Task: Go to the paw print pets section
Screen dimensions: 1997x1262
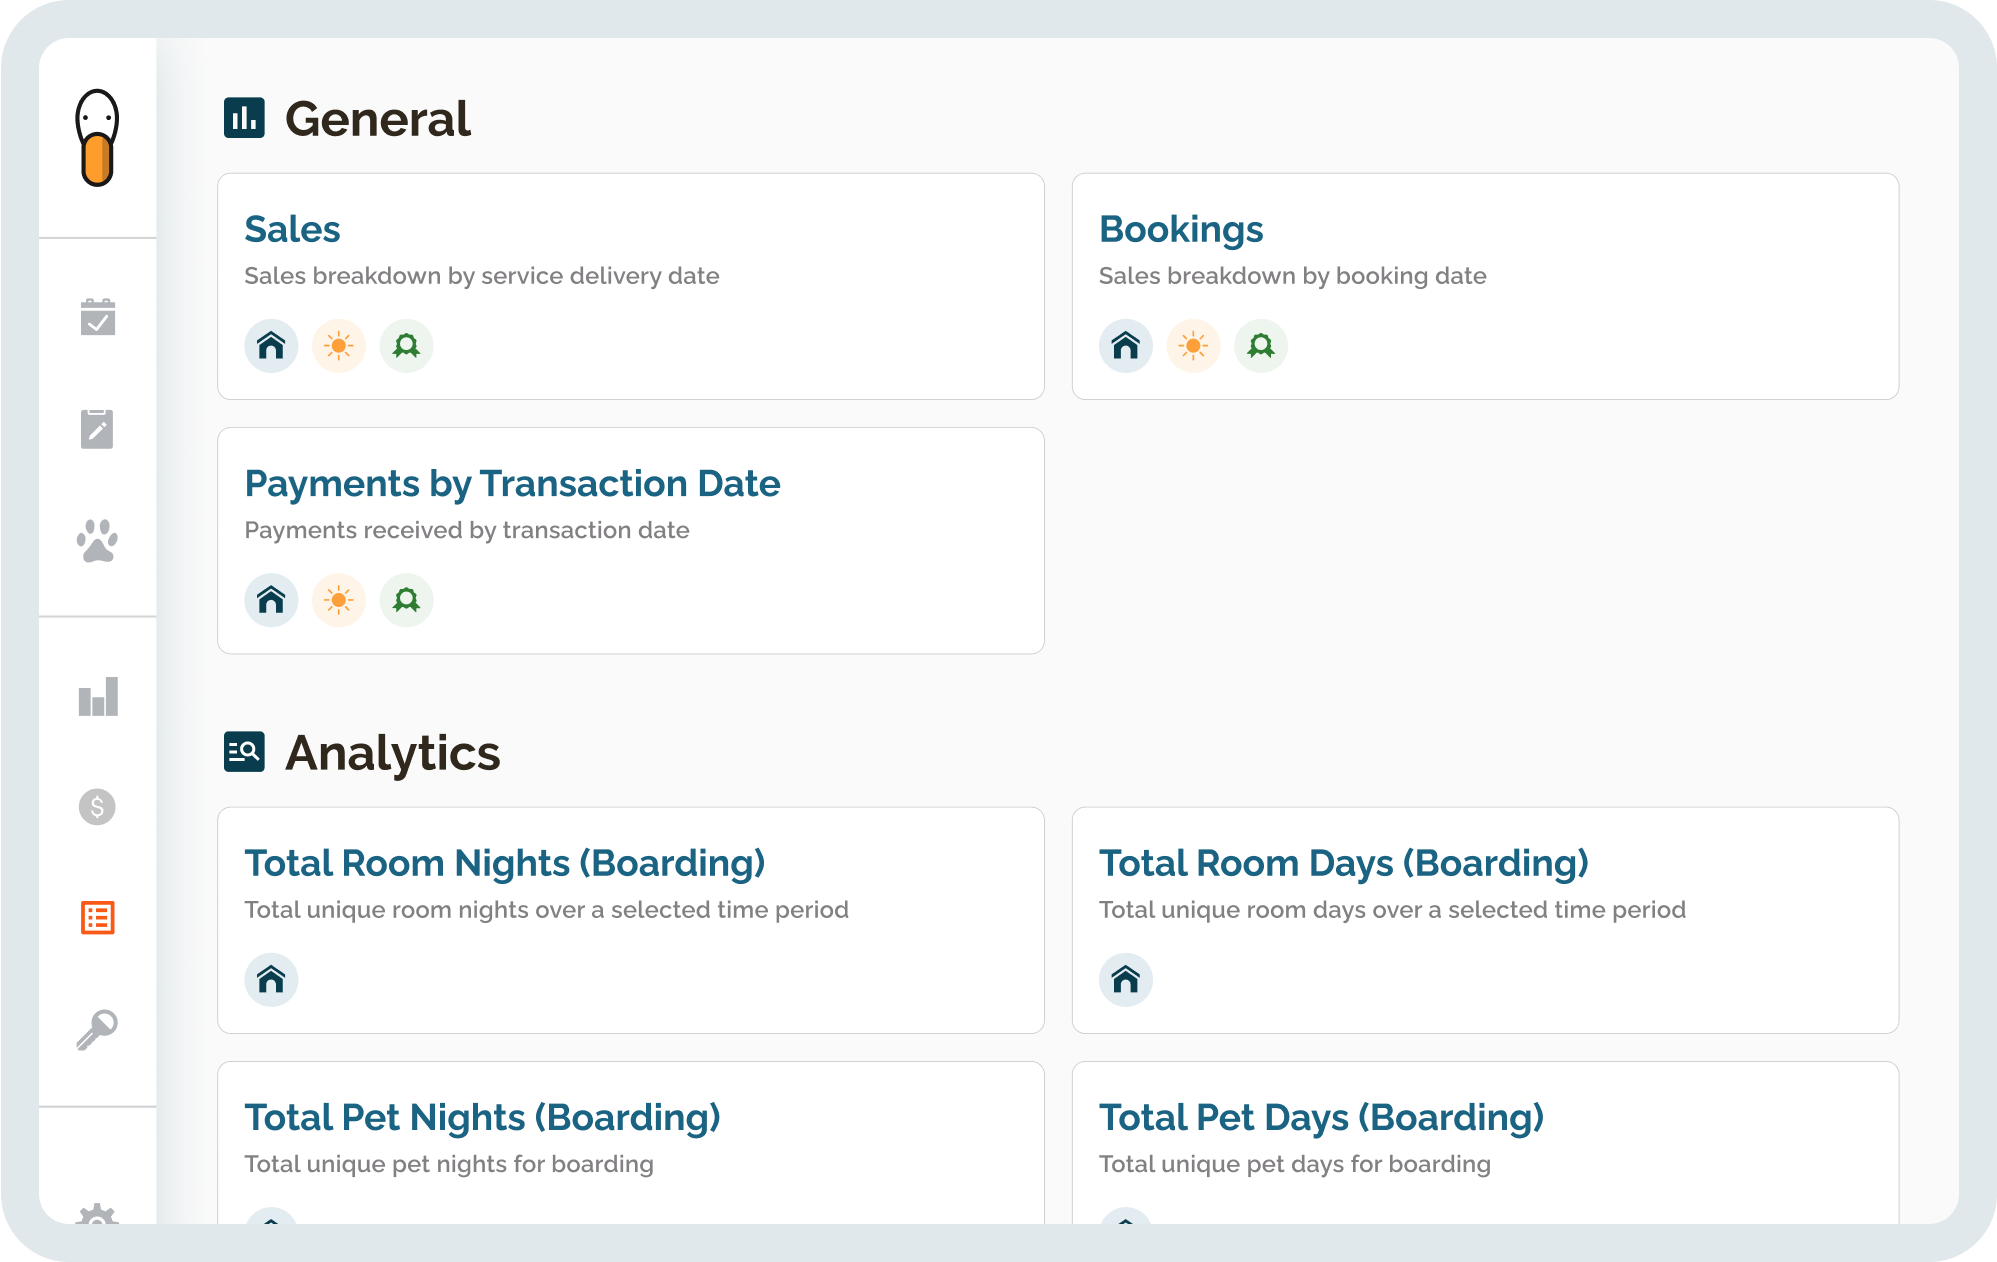Action: pos(97,541)
